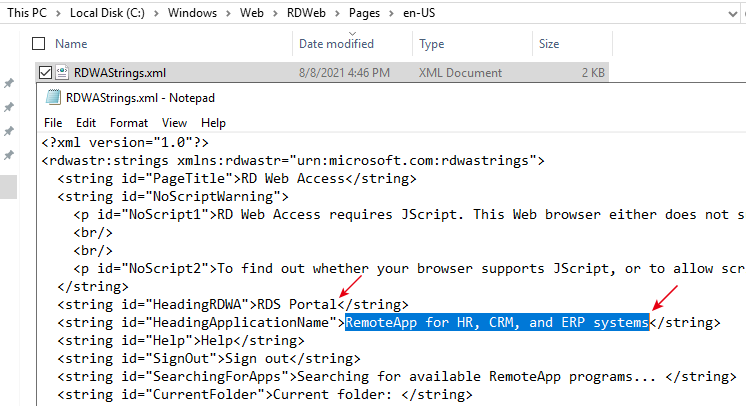Click the highlighted RemoteApp for HR text

pyautogui.click(x=497, y=322)
